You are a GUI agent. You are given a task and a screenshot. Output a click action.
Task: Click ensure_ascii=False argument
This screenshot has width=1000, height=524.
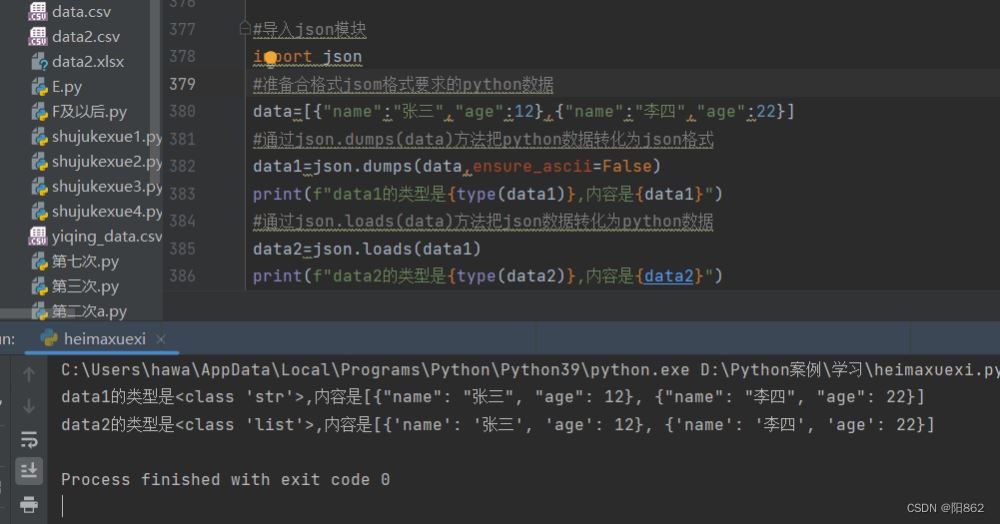562,166
